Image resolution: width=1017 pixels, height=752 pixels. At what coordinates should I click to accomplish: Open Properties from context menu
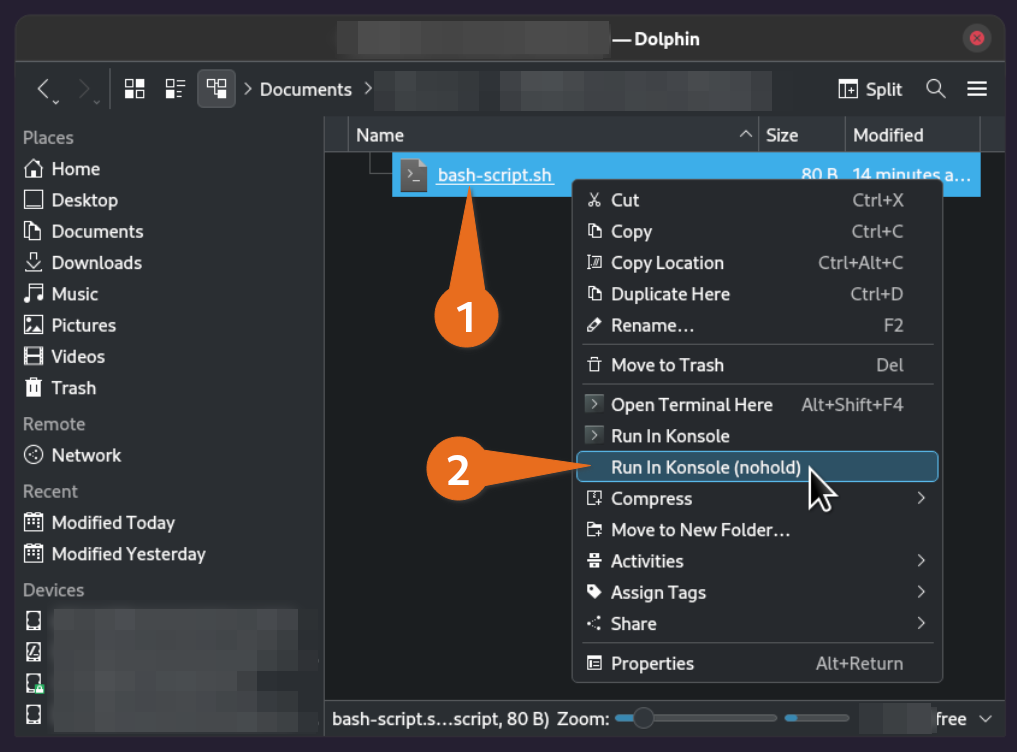756,664
